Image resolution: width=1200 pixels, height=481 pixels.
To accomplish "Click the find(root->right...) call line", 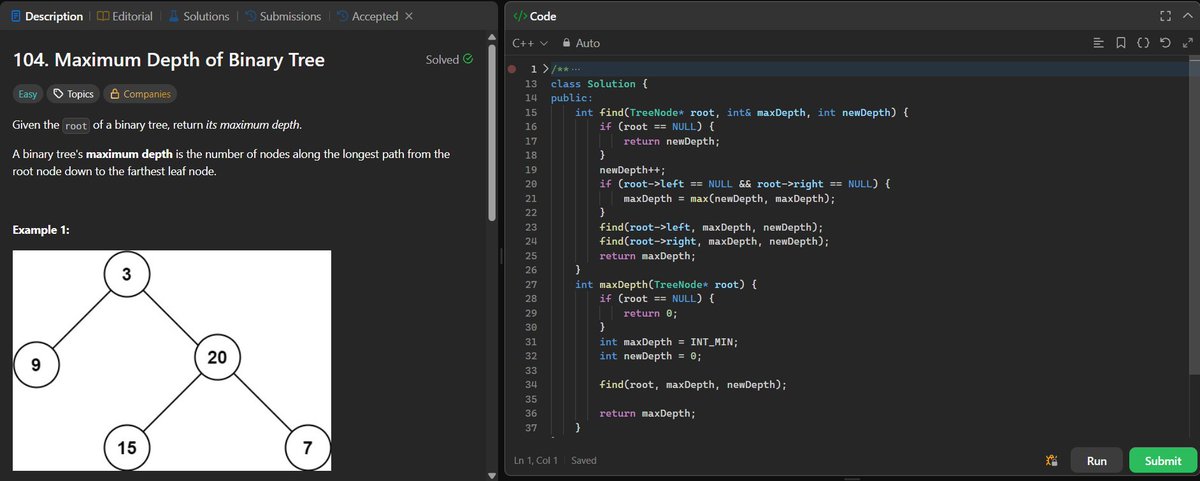I will pyautogui.click(x=714, y=241).
